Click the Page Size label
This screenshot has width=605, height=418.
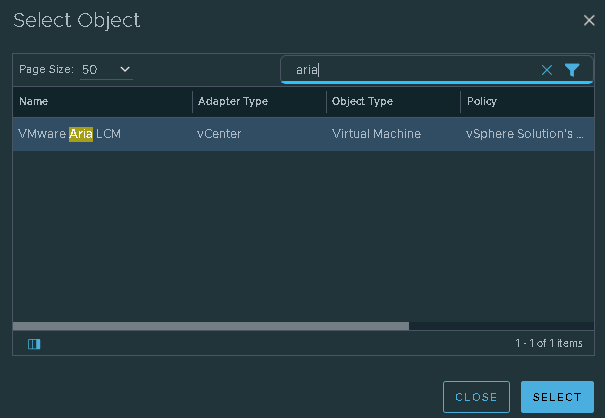click(x=46, y=69)
